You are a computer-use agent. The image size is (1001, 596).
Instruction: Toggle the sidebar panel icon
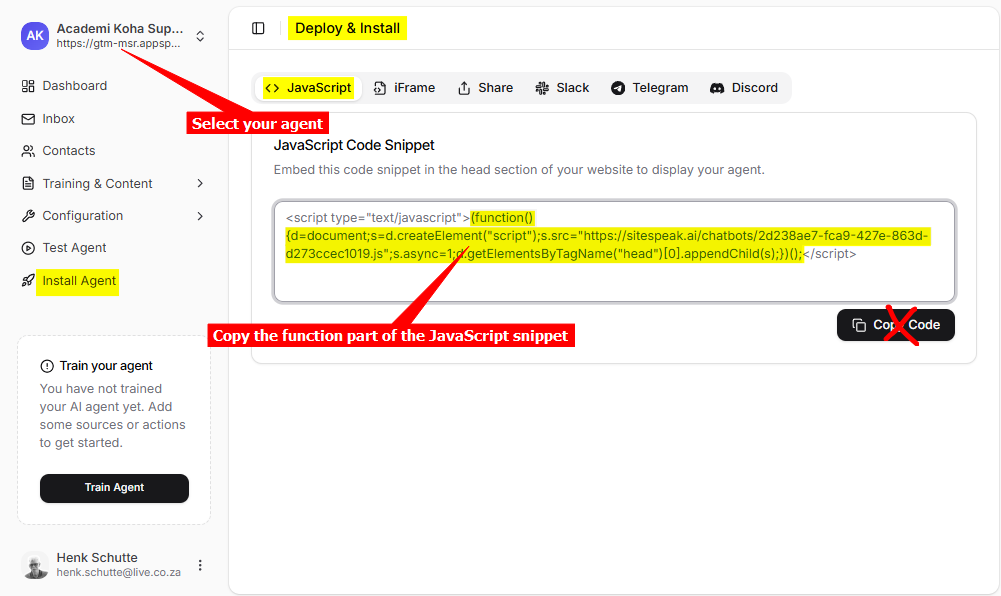click(258, 28)
